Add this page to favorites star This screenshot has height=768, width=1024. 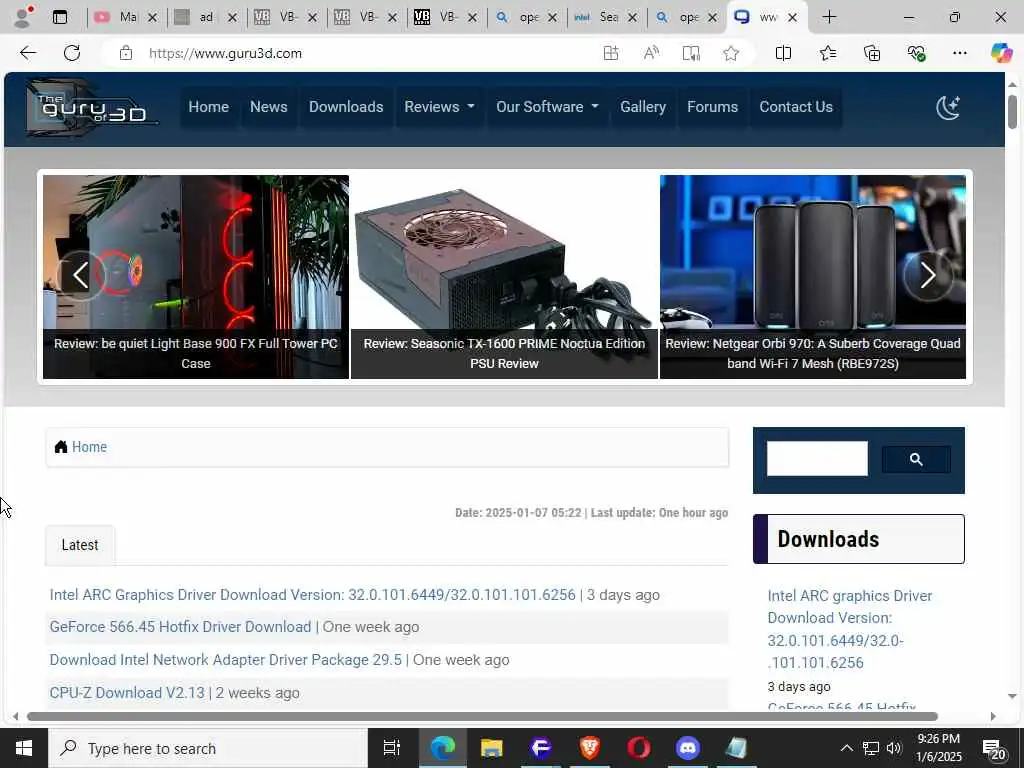tap(731, 53)
